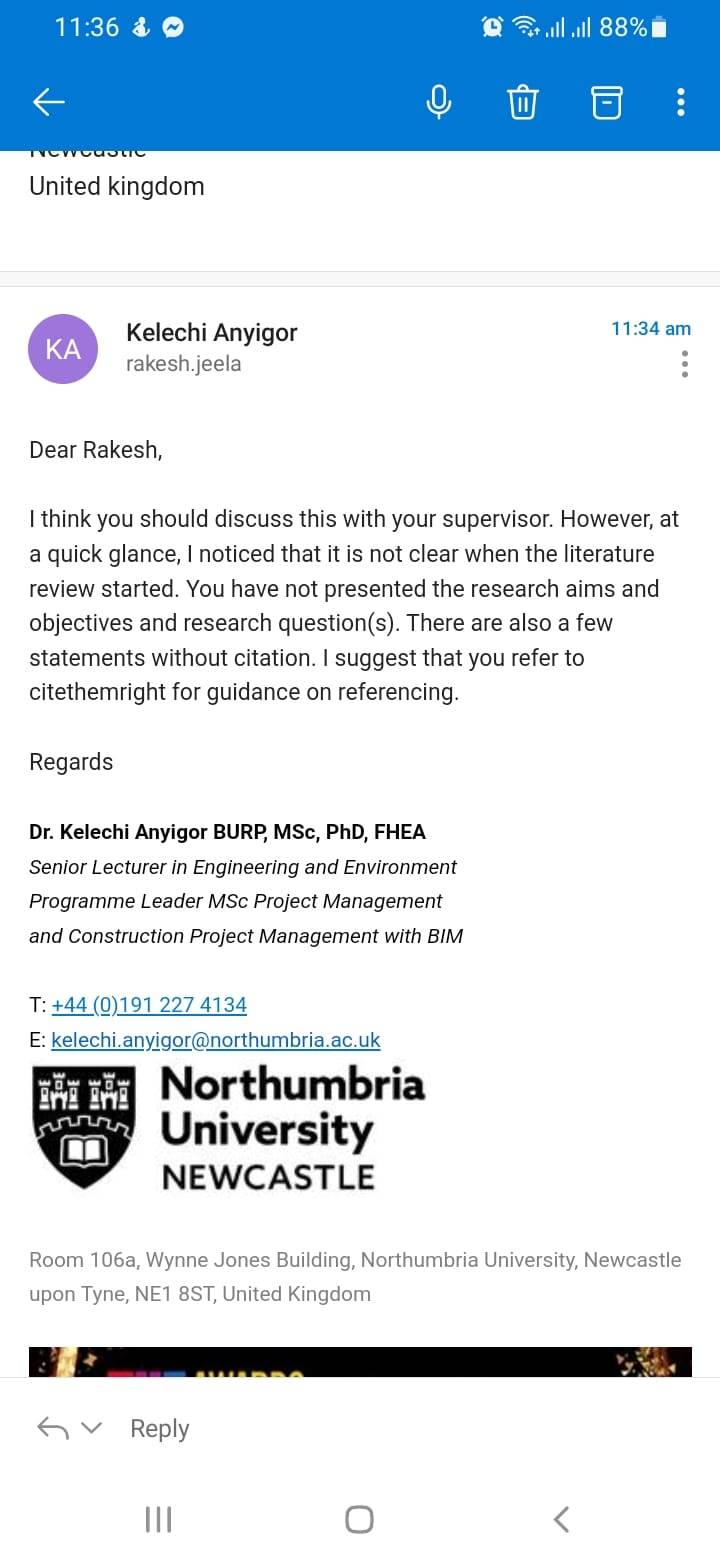This screenshot has width=720, height=1560.
Task: Open the awards banner image
Action: [x=360, y=1362]
